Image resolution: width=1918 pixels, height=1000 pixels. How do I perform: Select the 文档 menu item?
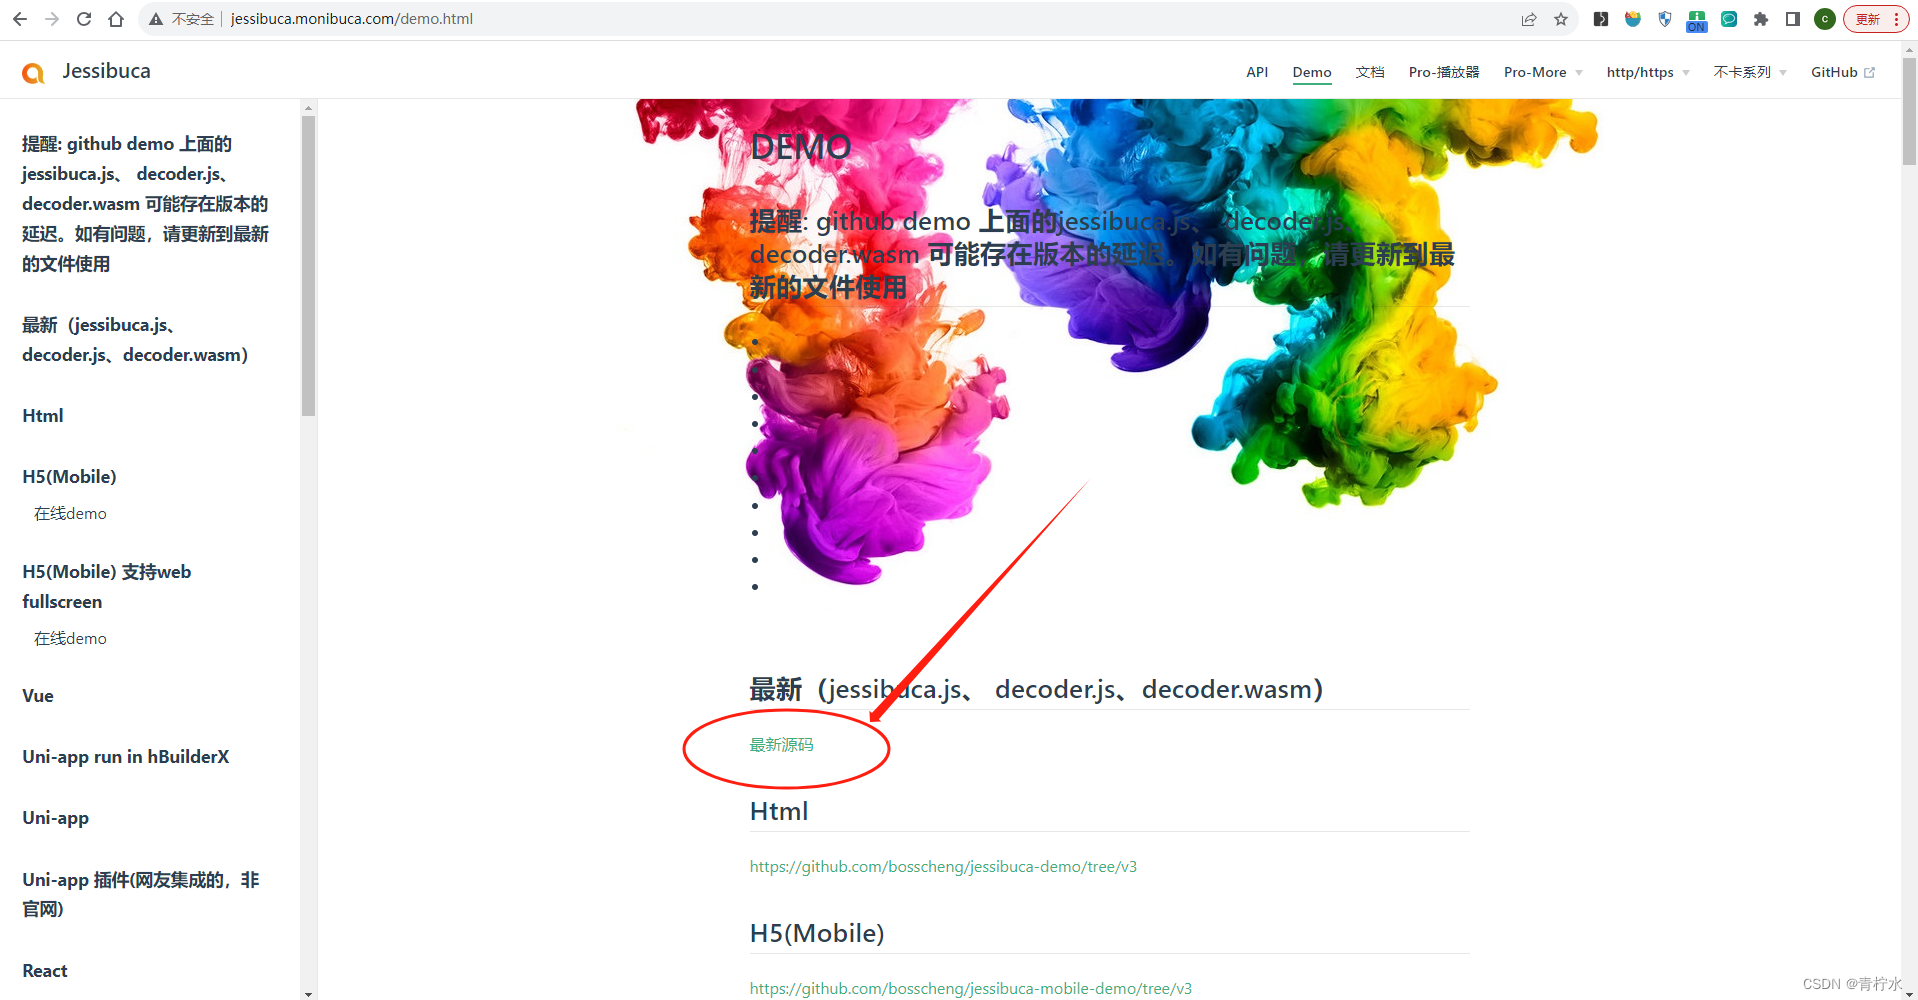pos(1369,72)
